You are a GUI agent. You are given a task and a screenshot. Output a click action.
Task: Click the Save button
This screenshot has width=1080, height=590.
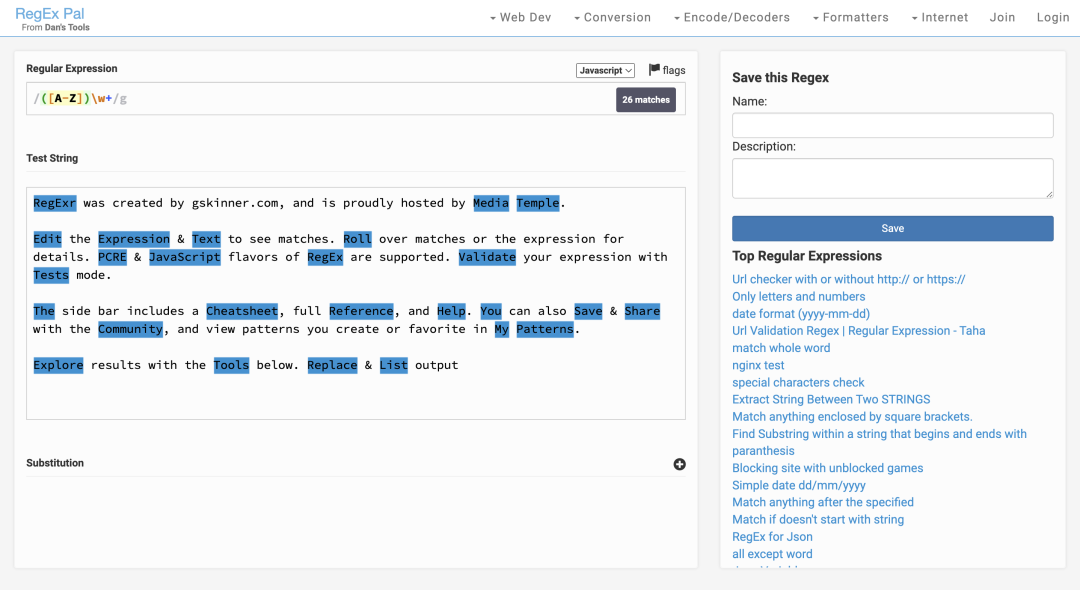893,229
